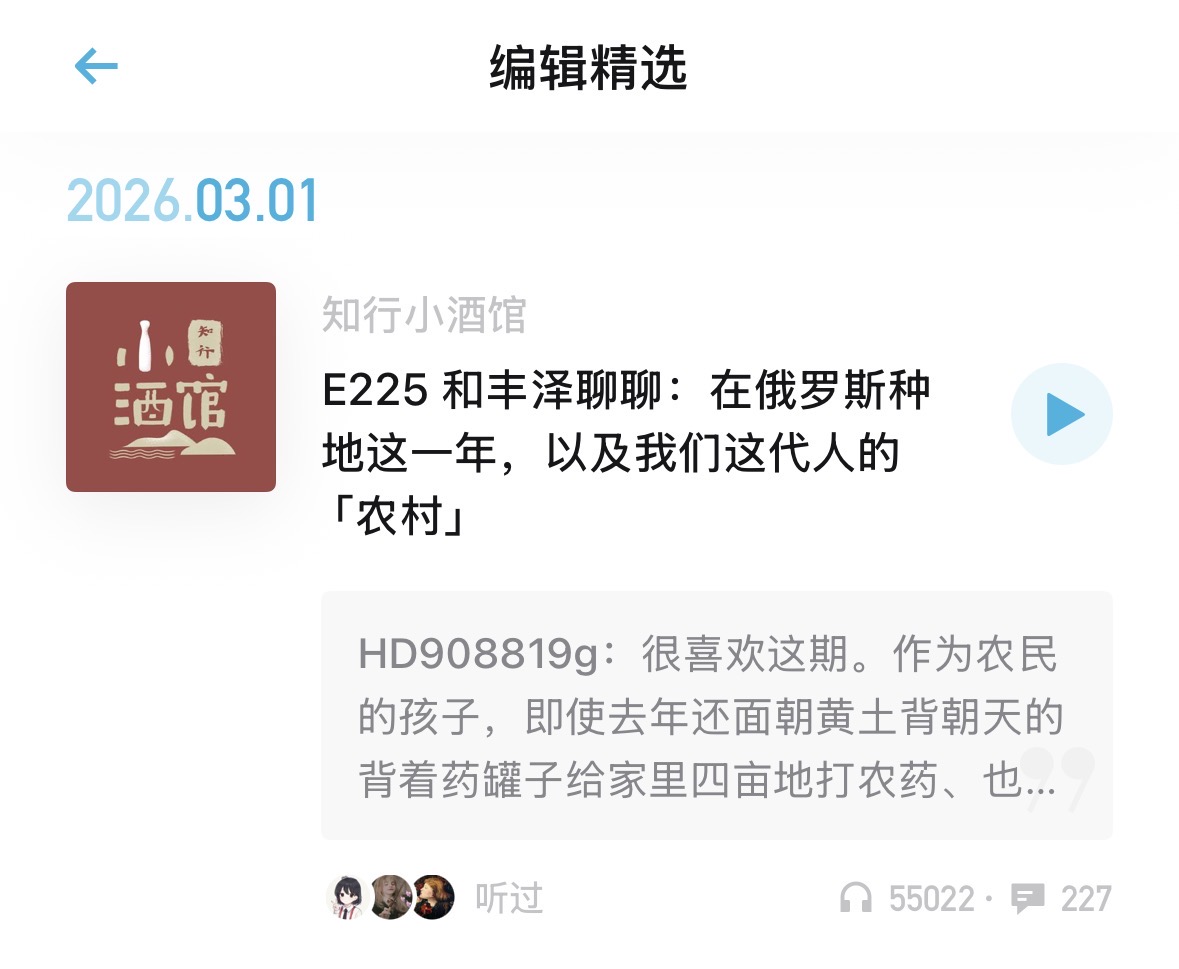Image resolution: width=1179 pixels, height=969 pixels.
Task: Tap the HD908819g commenter username
Action: click(477, 653)
